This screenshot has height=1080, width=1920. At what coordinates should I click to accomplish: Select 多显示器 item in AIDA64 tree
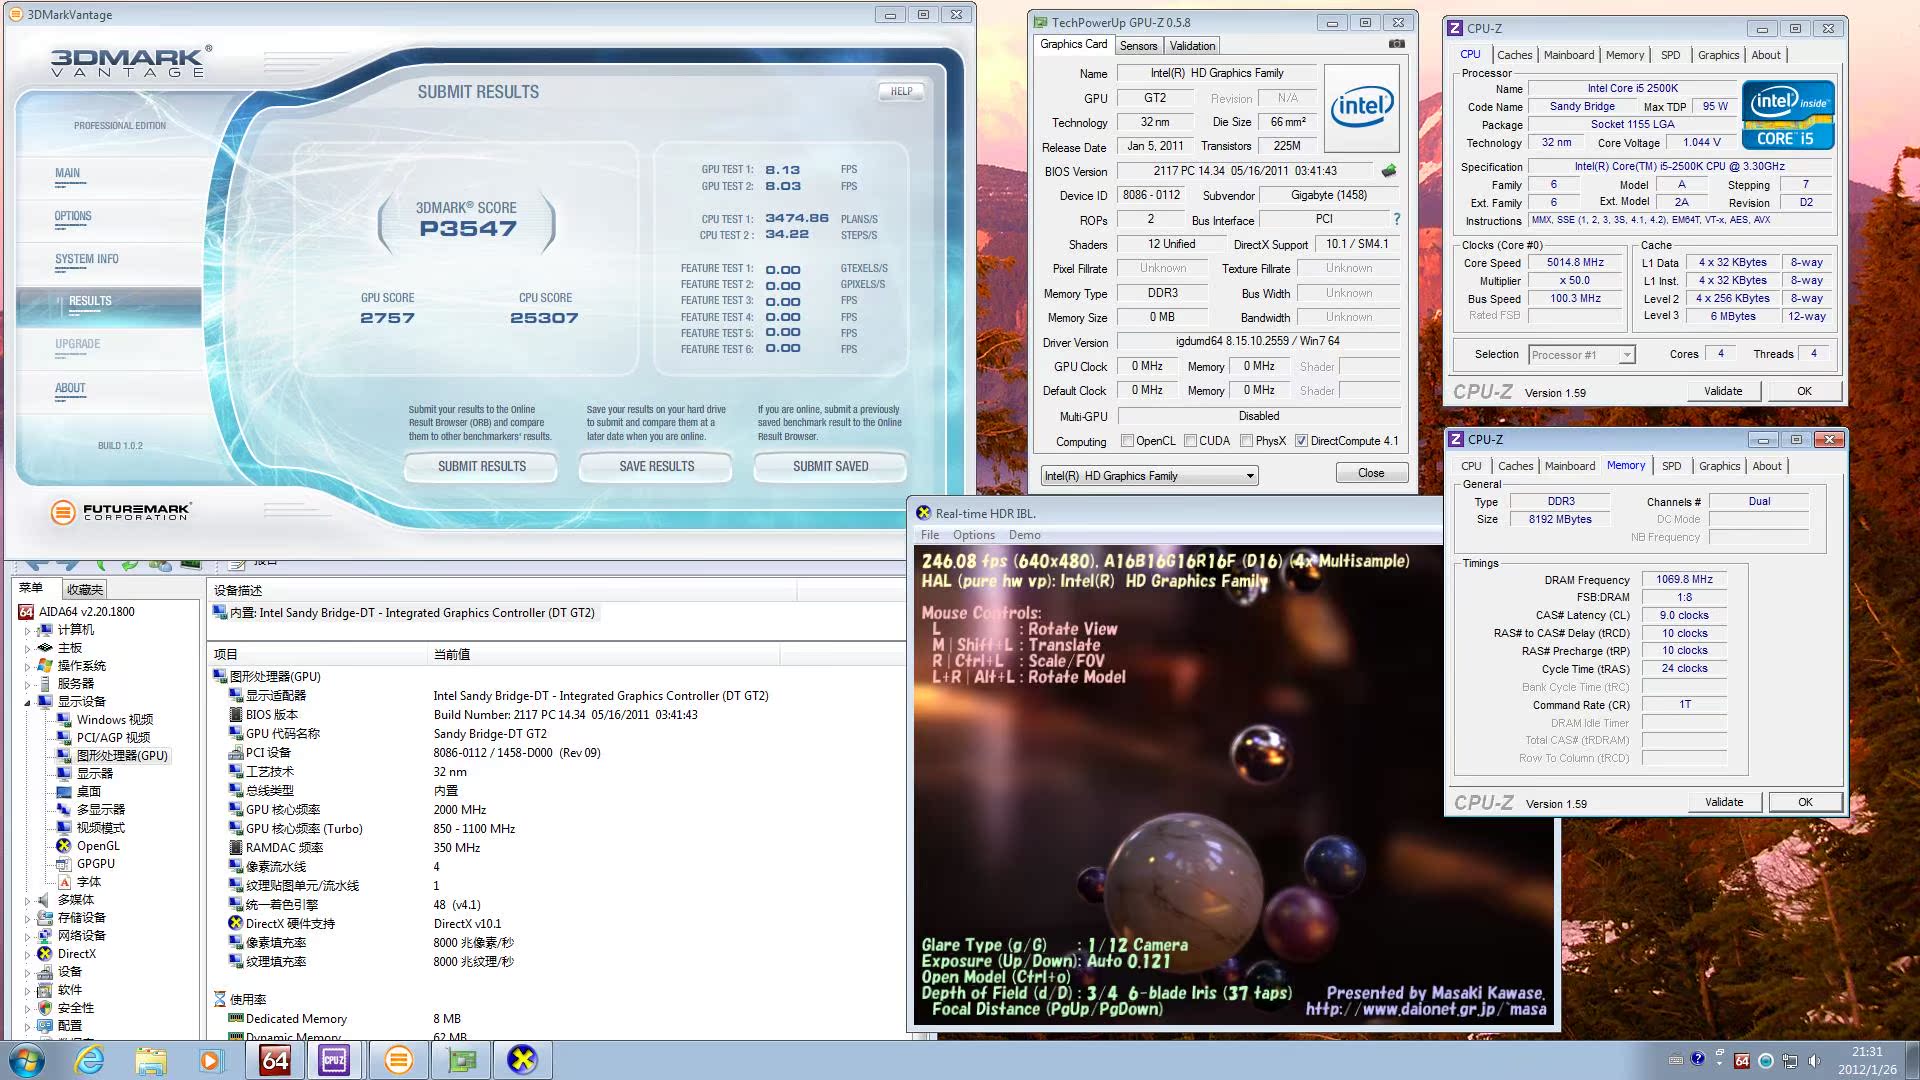tap(101, 810)
